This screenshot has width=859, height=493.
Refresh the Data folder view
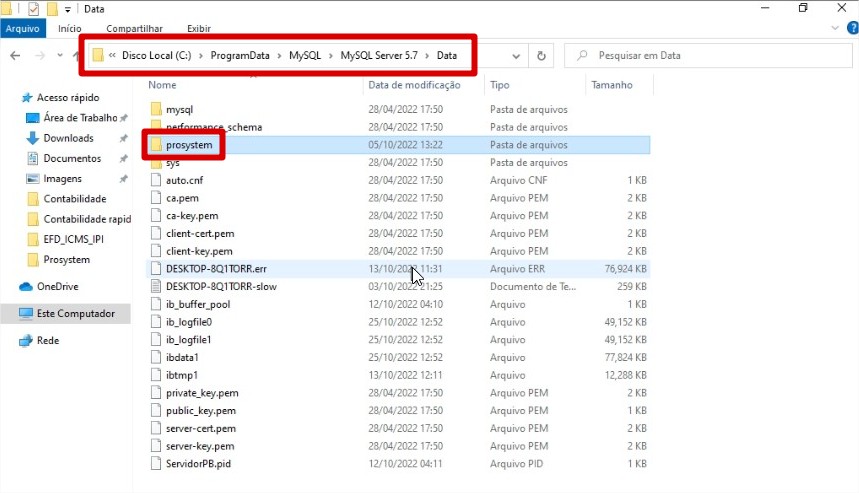coord(541,56)
